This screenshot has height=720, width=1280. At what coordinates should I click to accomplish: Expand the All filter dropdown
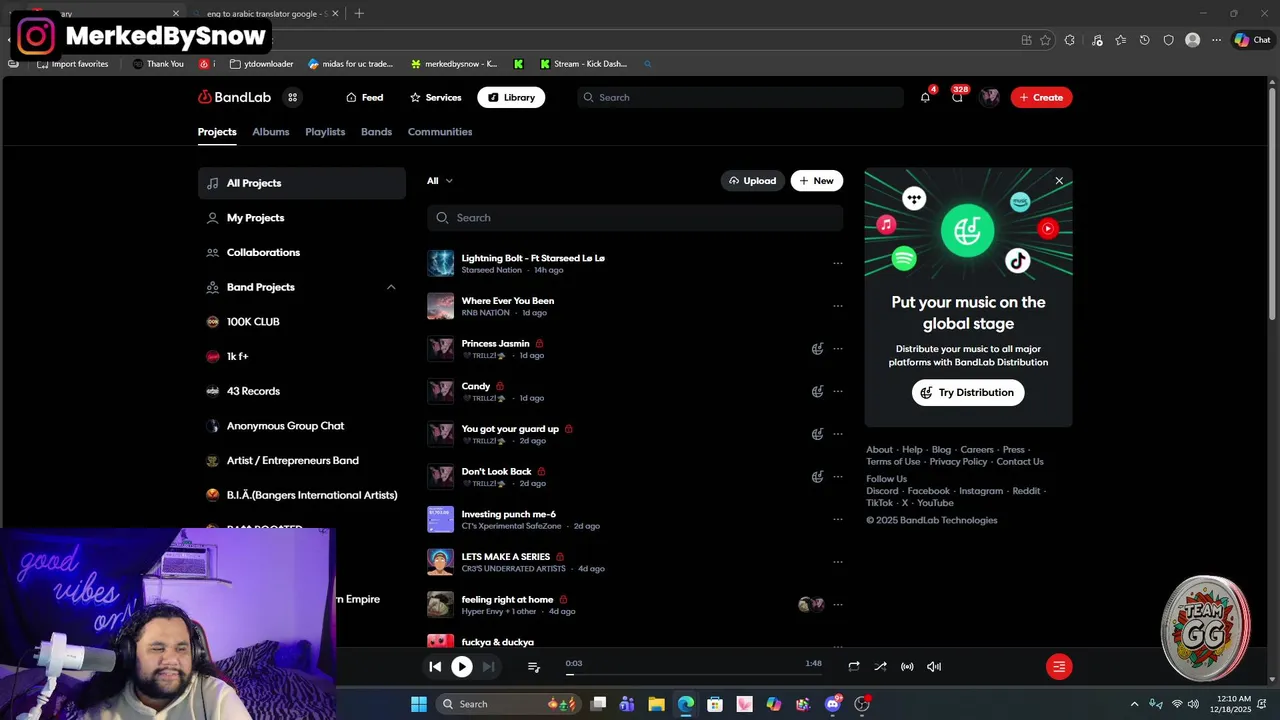(440, 181)
